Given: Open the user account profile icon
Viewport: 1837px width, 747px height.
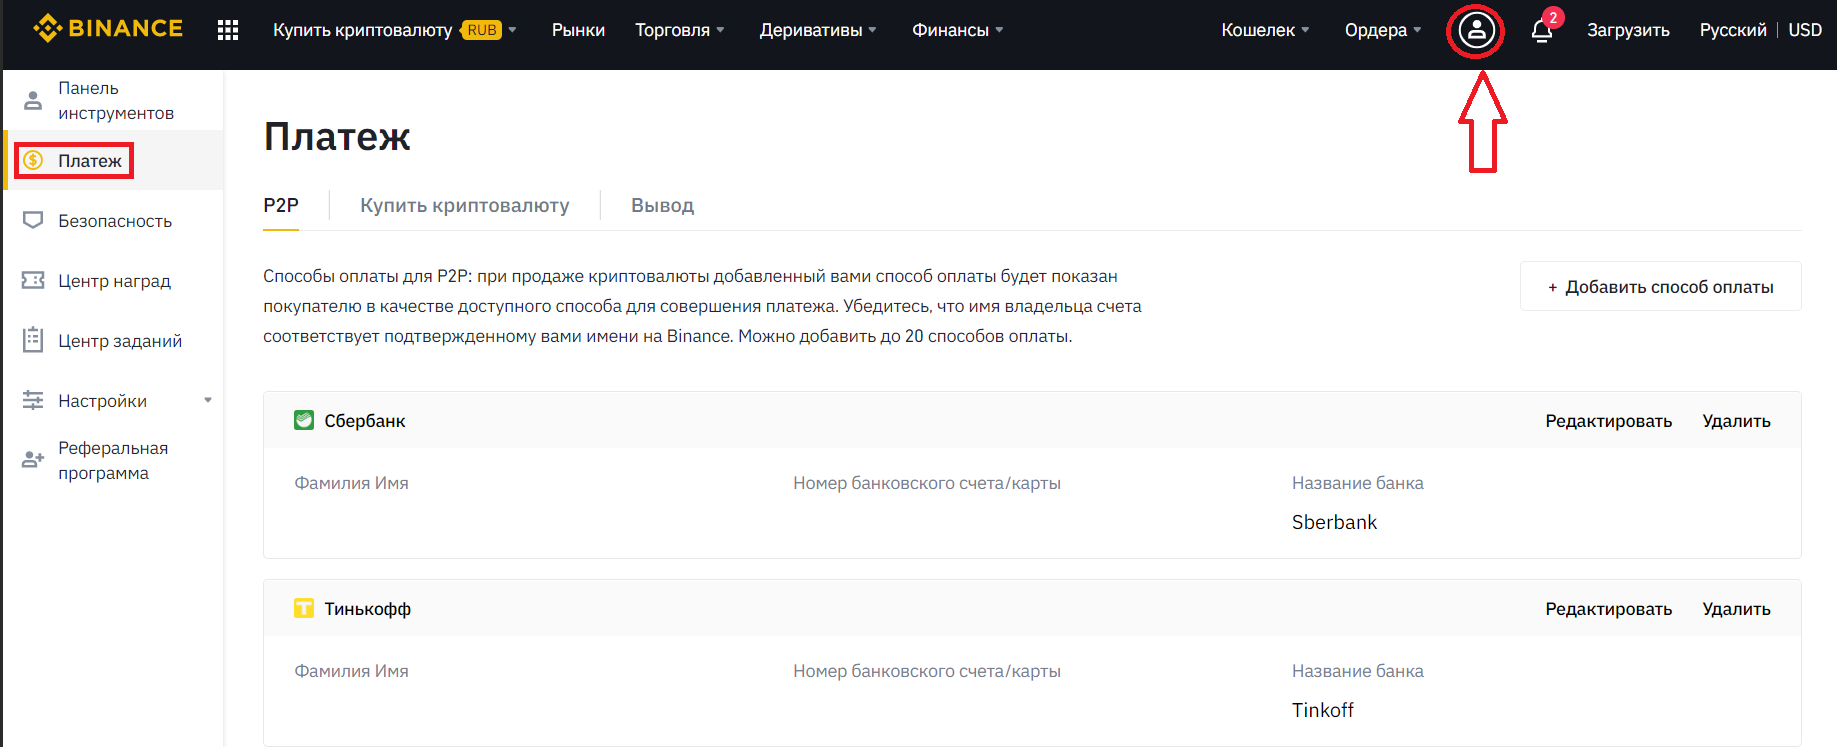Looking at the screenshot, I should [x=1476, y=30].
